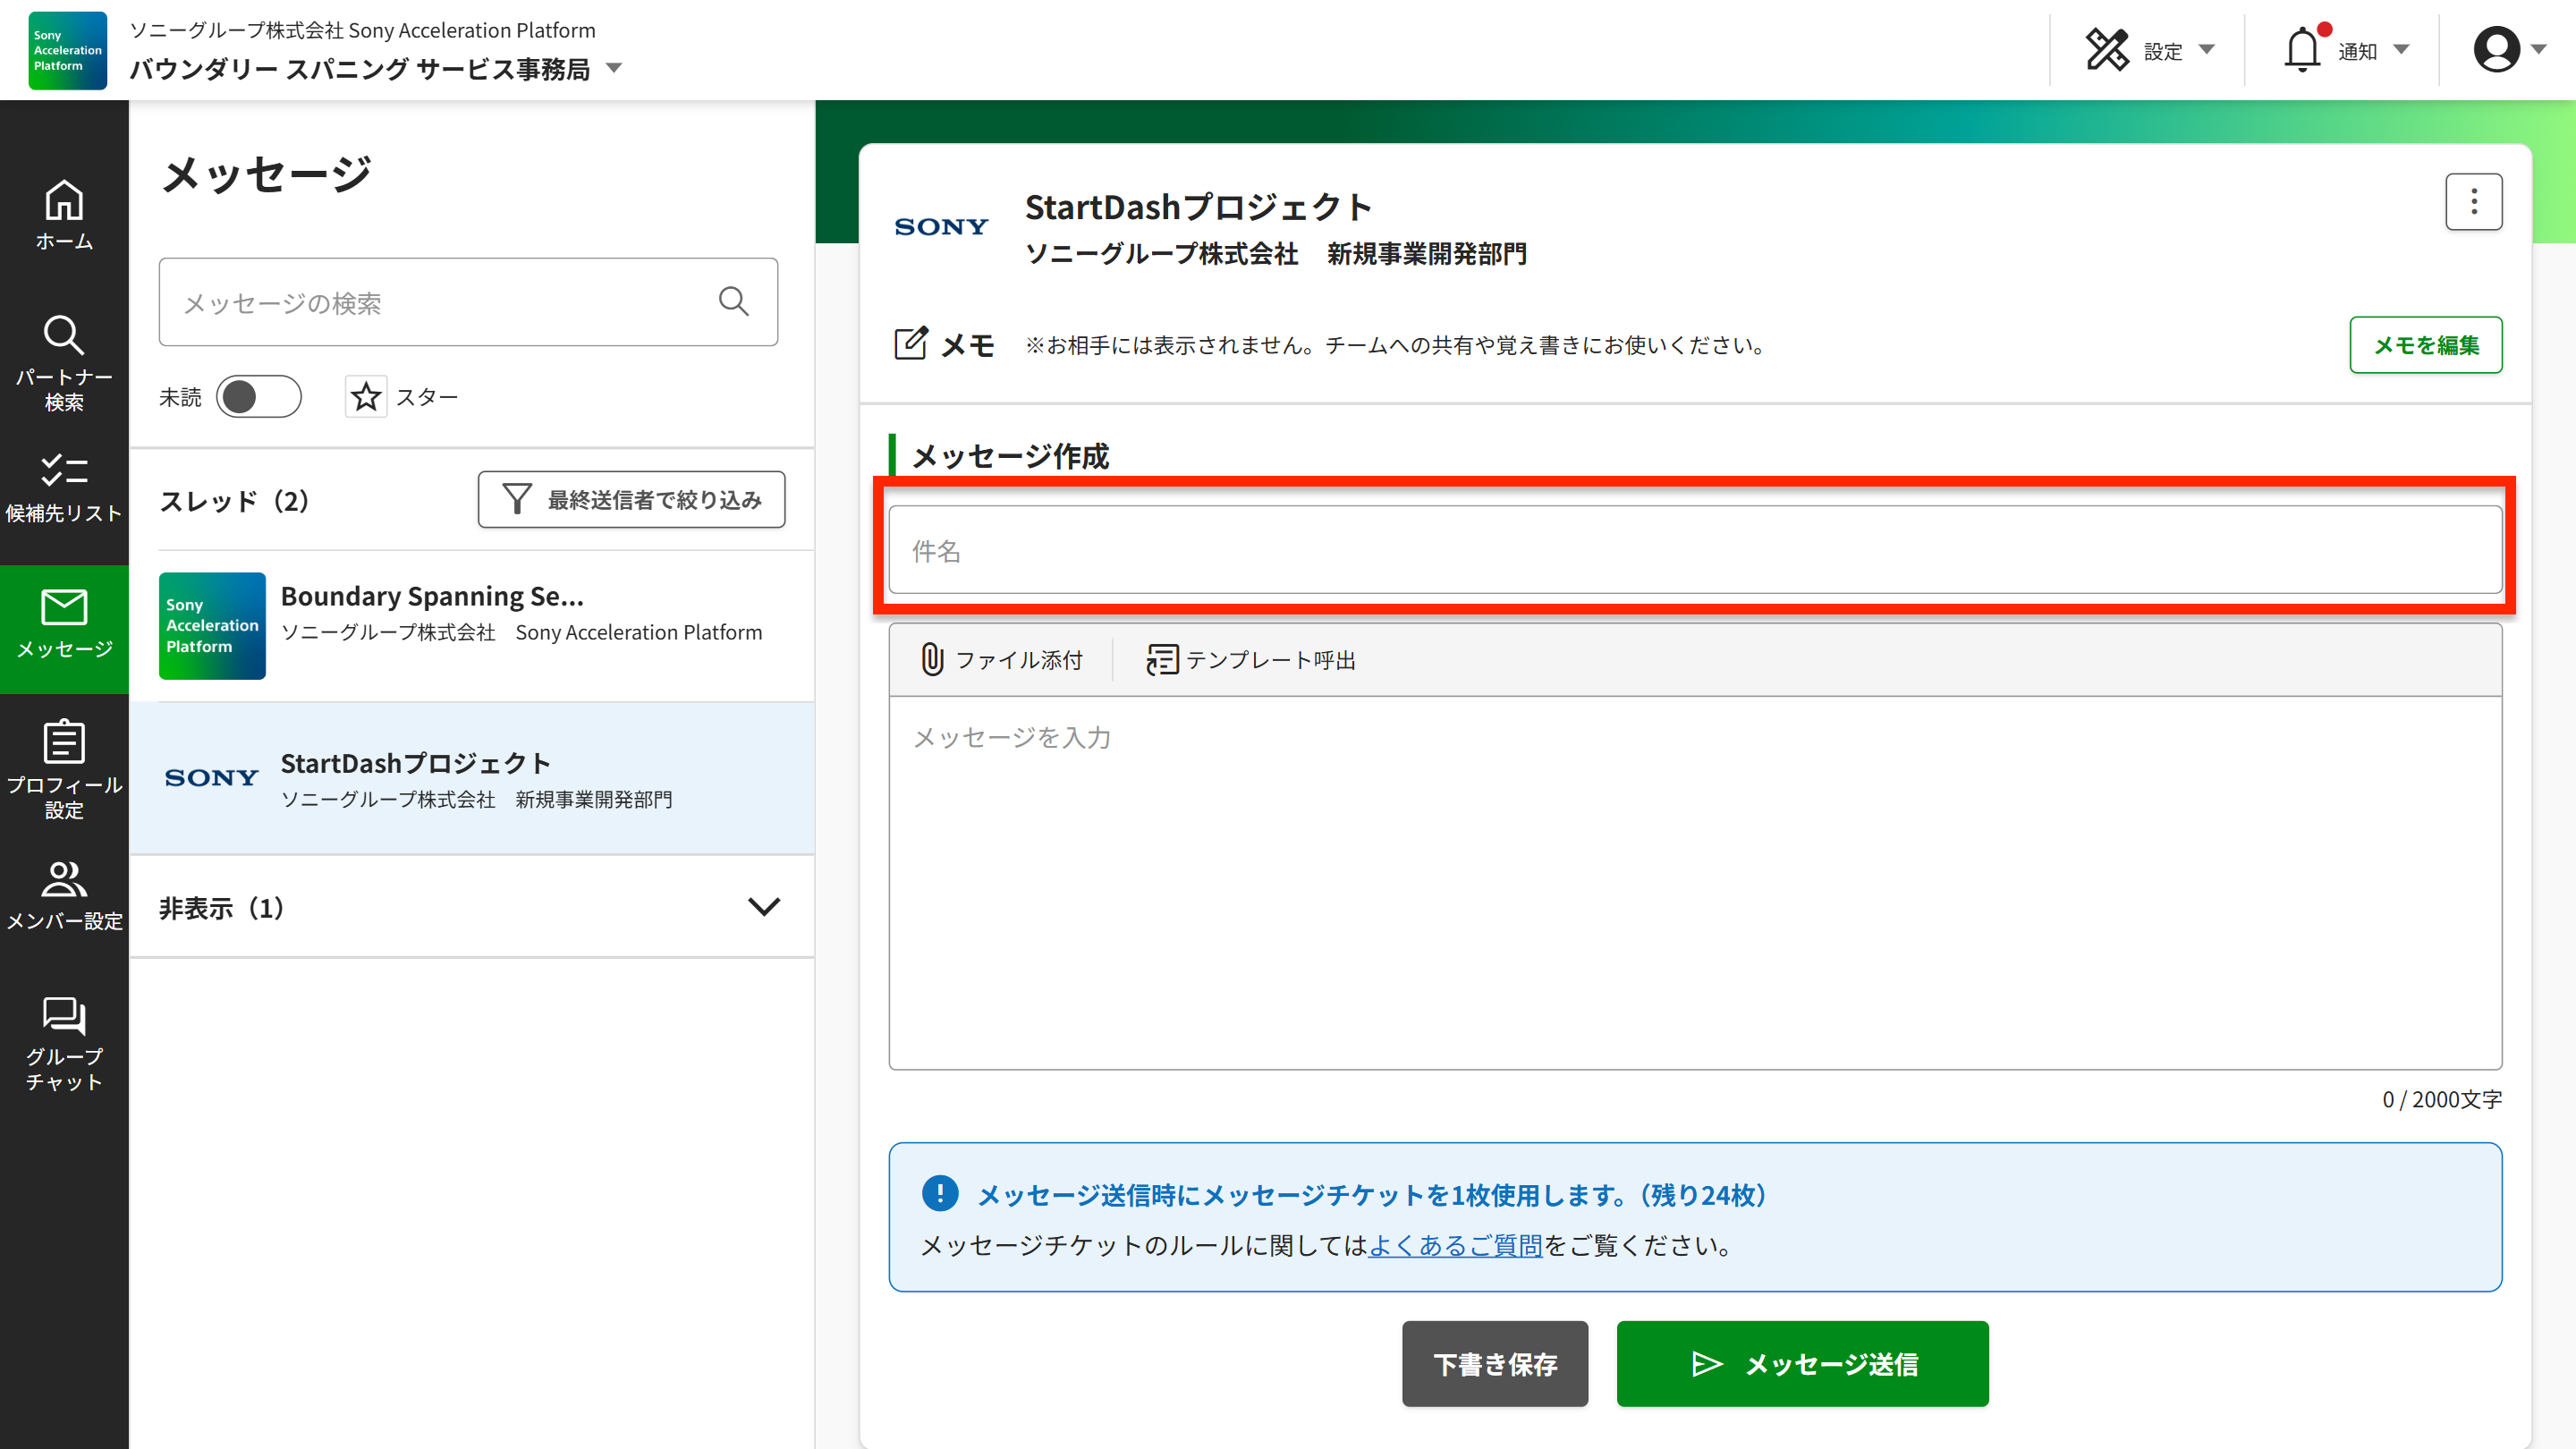
Task: Open Partner Search from sidebar
Action: (x=64, y=336)
